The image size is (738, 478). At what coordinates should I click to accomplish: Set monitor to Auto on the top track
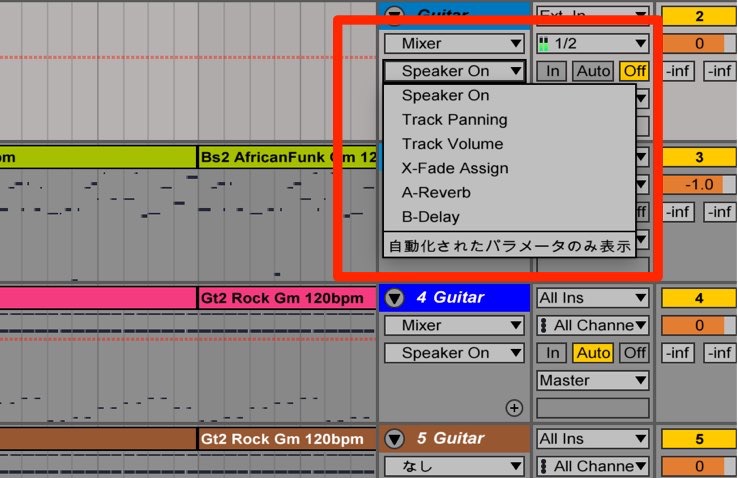click(593, 71)
